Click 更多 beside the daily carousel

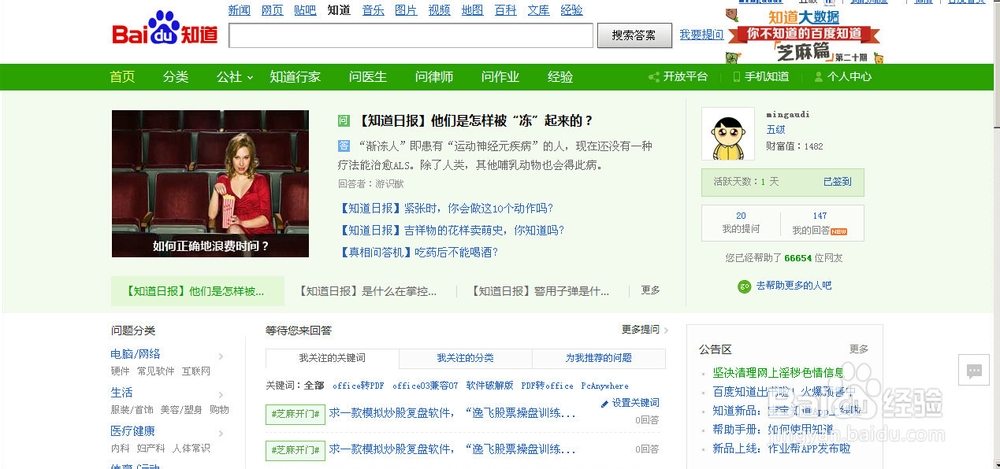(651, 290)
